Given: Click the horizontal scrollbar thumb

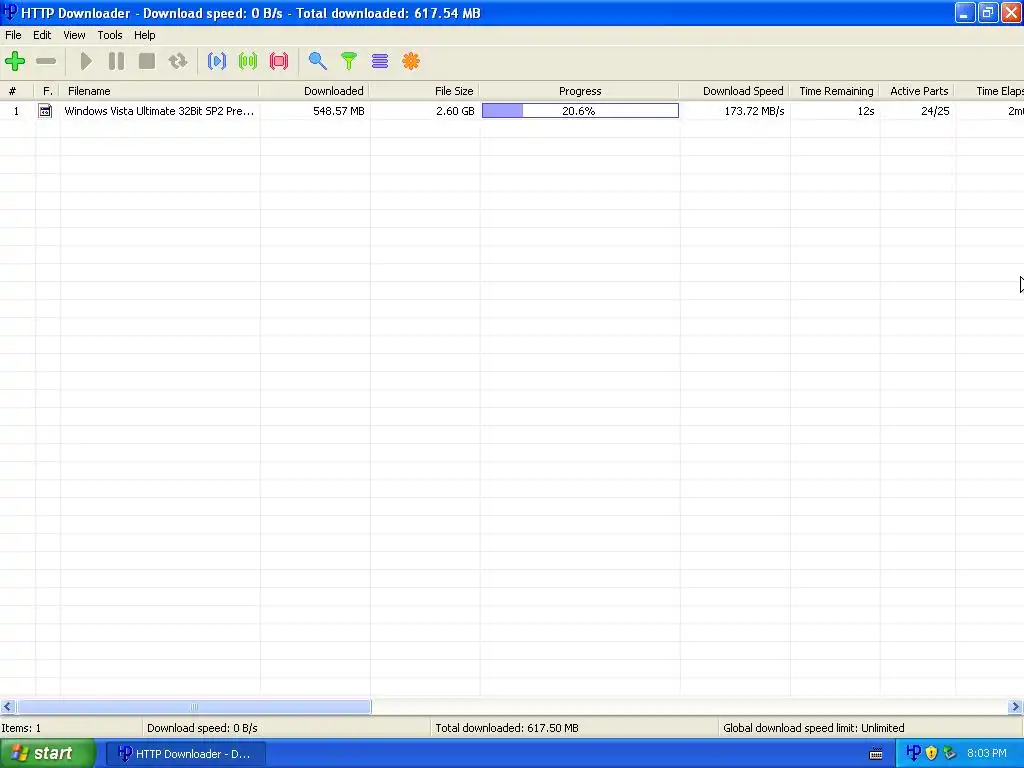Looking at the screenshot, I should tap(194, 707).
